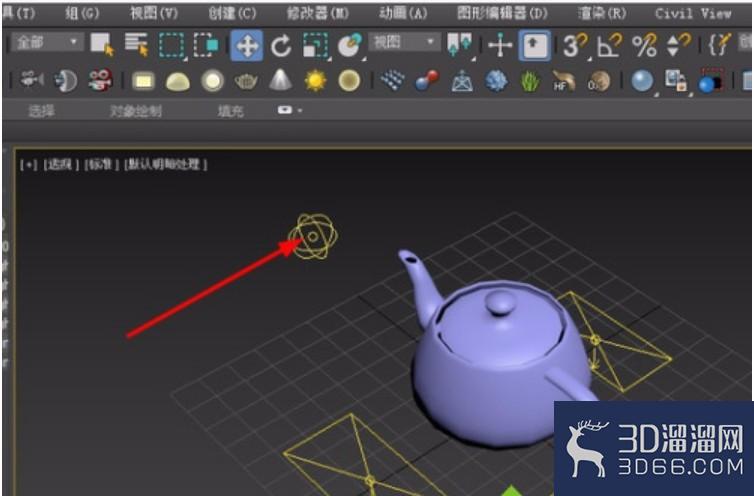Click the render frame with lock icon
The image size is (754, 496).
(x=677, y=81)
